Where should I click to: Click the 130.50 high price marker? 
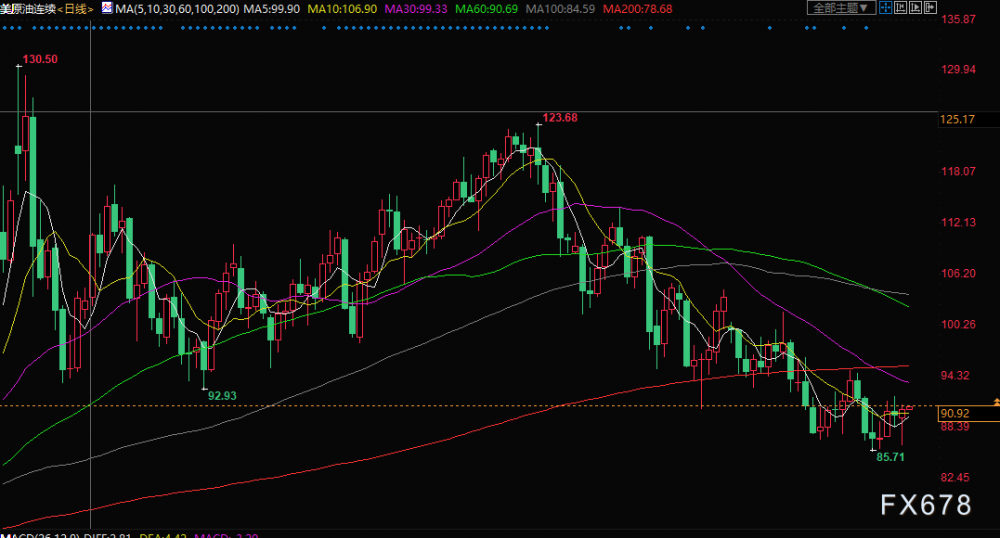click(40, 59)
